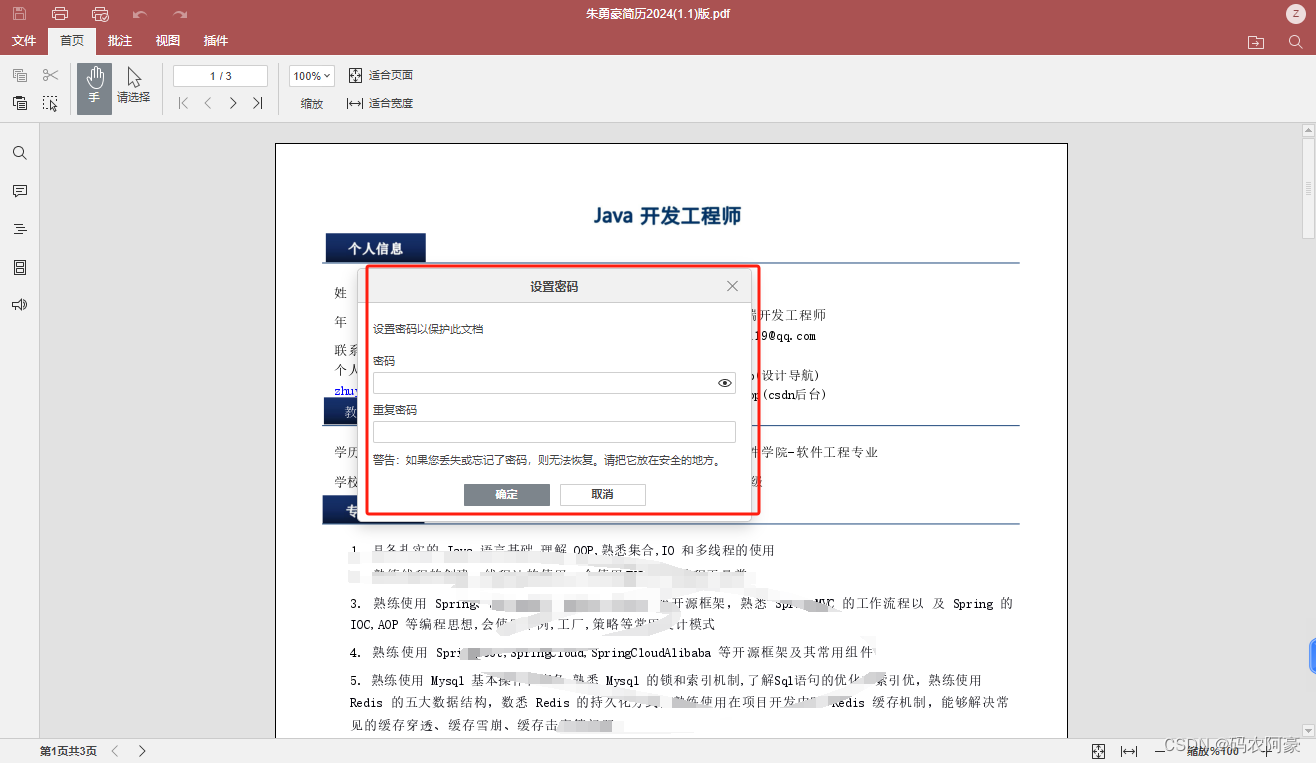Click the redo arrow icon
The image size is (1316, 763).
(x=180, y=14)
